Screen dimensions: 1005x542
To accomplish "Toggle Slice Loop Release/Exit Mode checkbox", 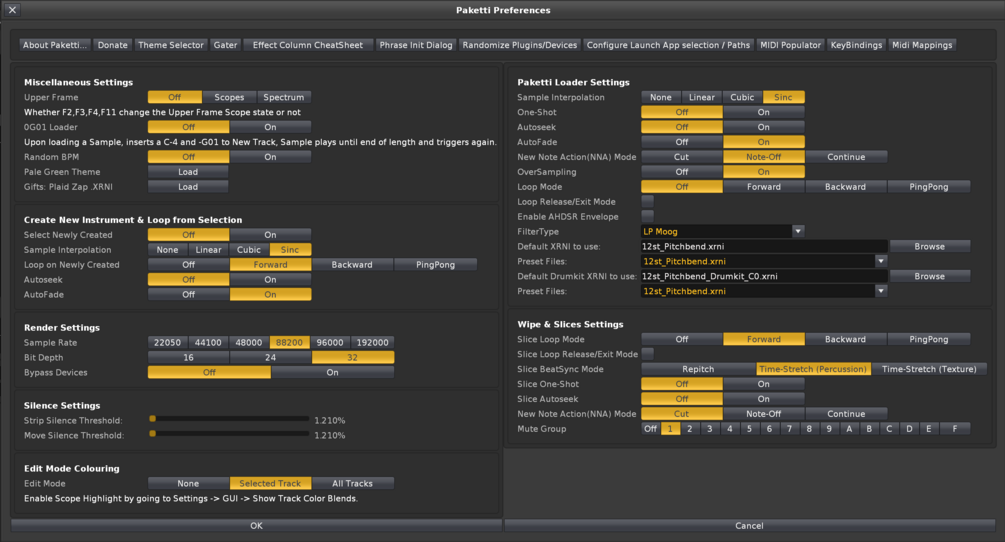I will (647, 354).
